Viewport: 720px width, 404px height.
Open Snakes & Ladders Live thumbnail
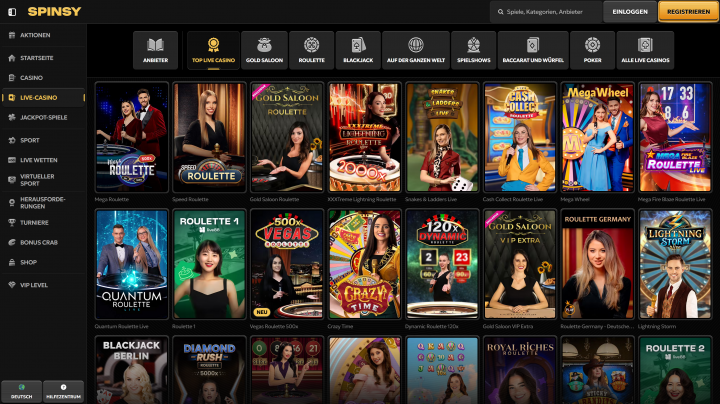[x=442, y=137]
